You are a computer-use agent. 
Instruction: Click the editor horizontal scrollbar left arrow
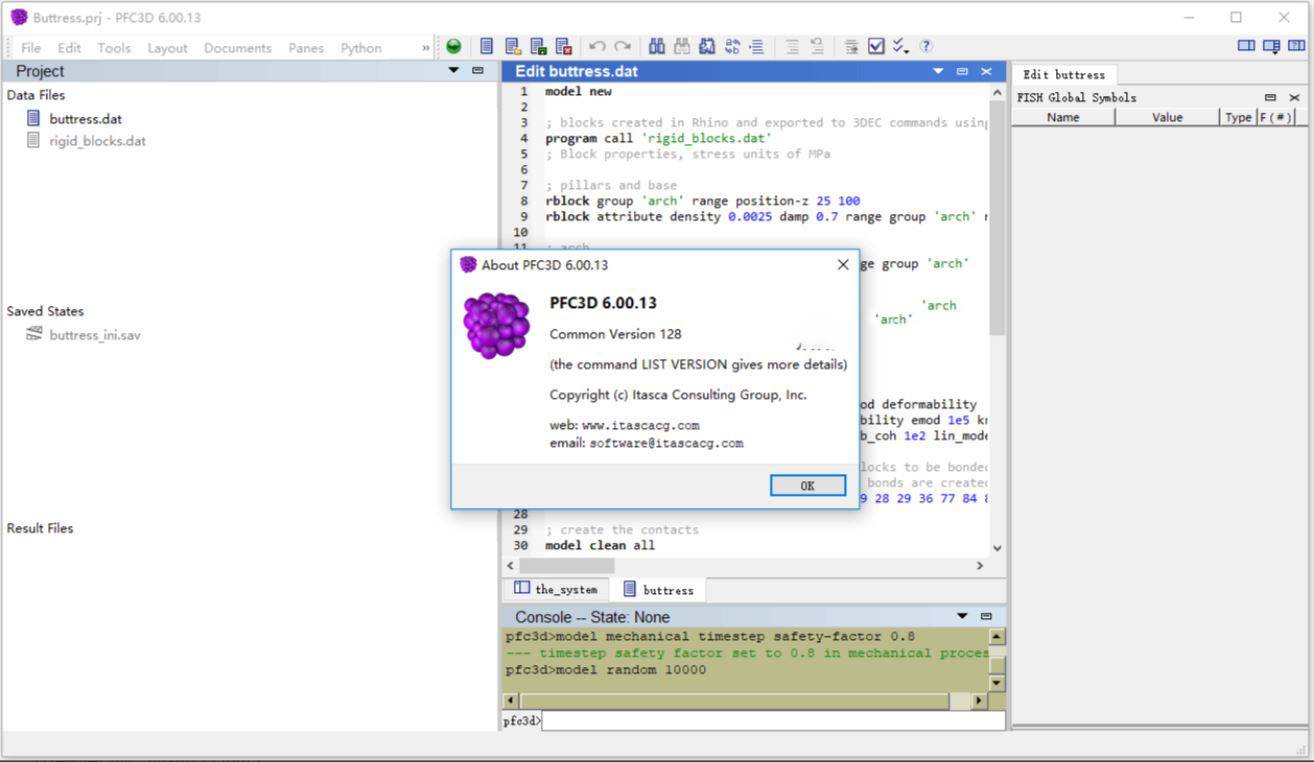click(x=511, y=566)
